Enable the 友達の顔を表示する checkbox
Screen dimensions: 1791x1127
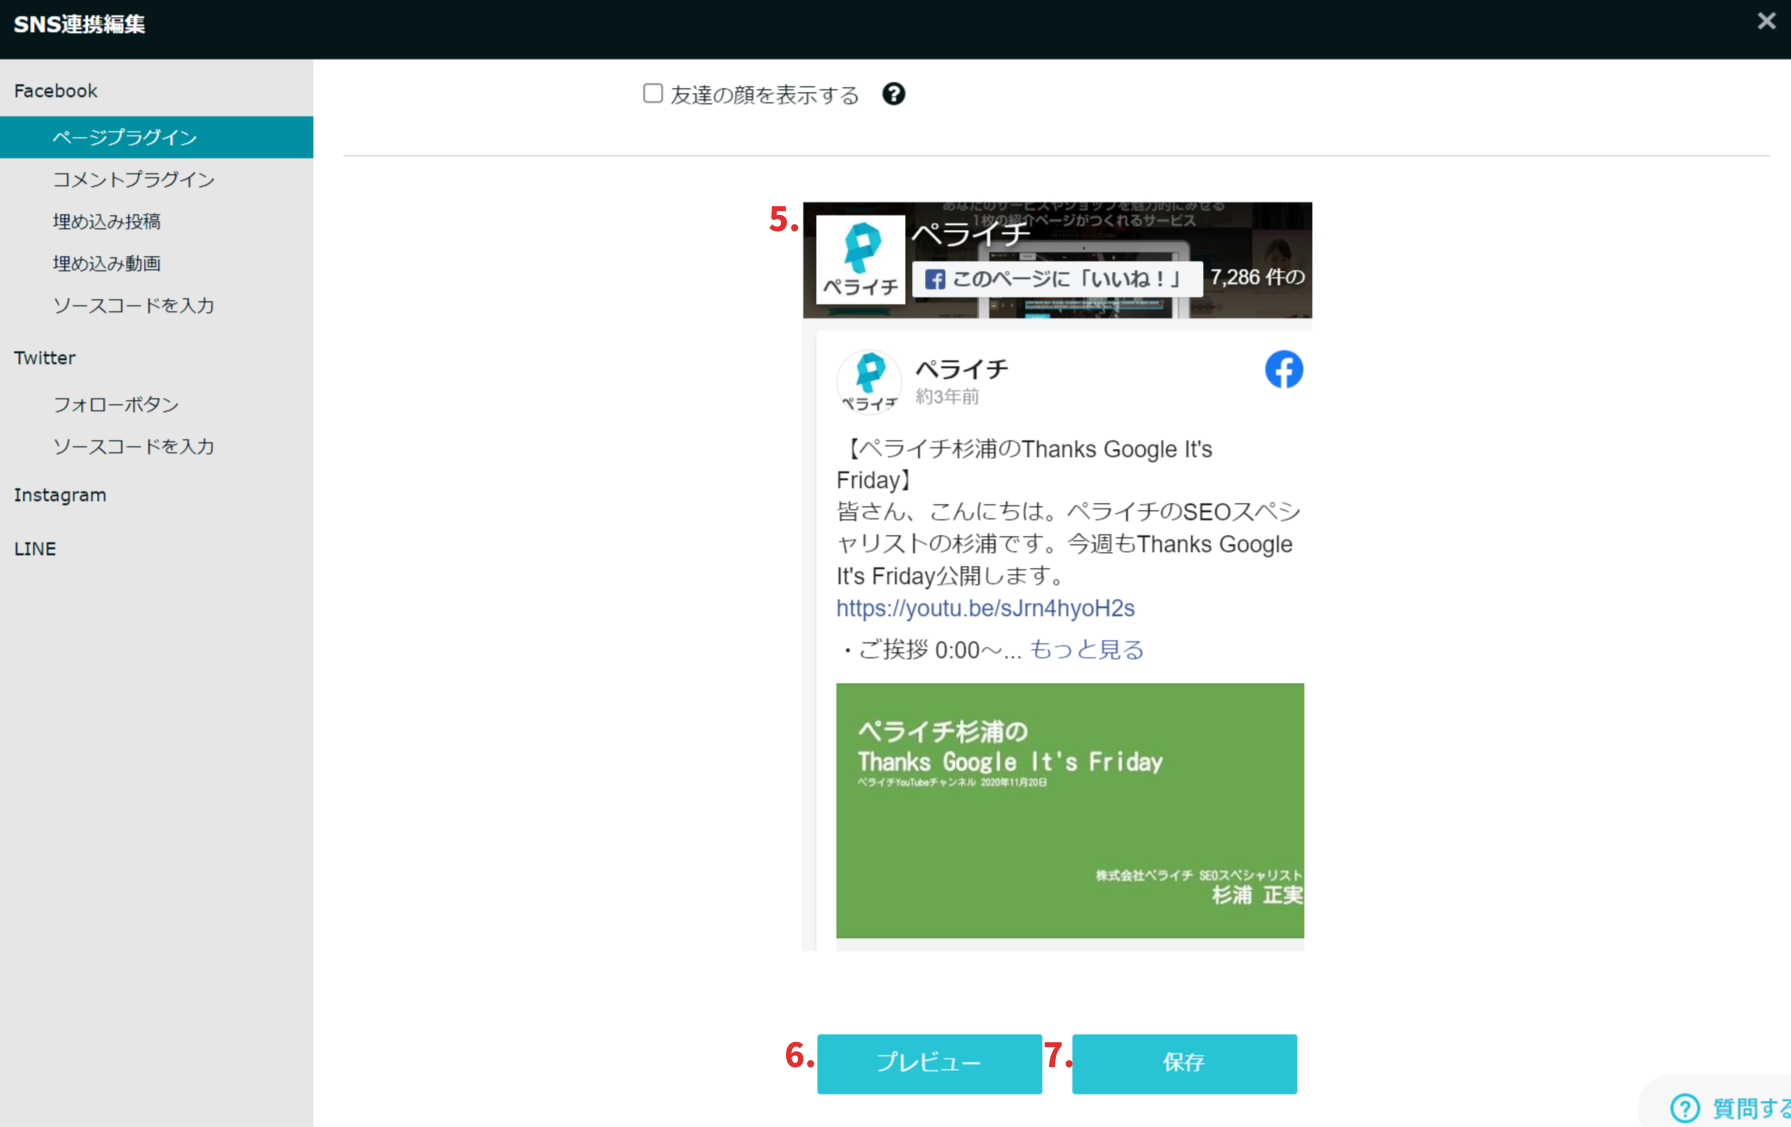653,94
